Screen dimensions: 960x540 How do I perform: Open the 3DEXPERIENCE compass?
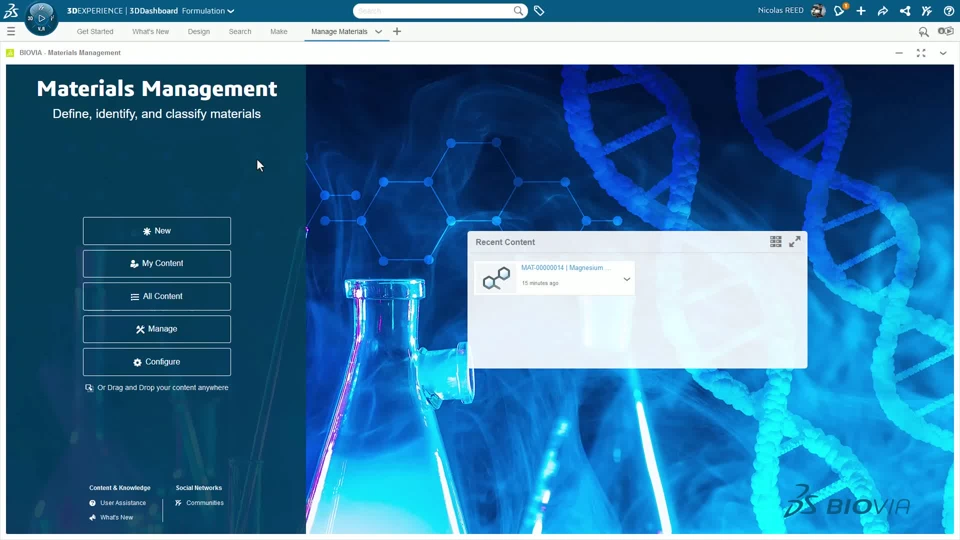click(41, 18)
